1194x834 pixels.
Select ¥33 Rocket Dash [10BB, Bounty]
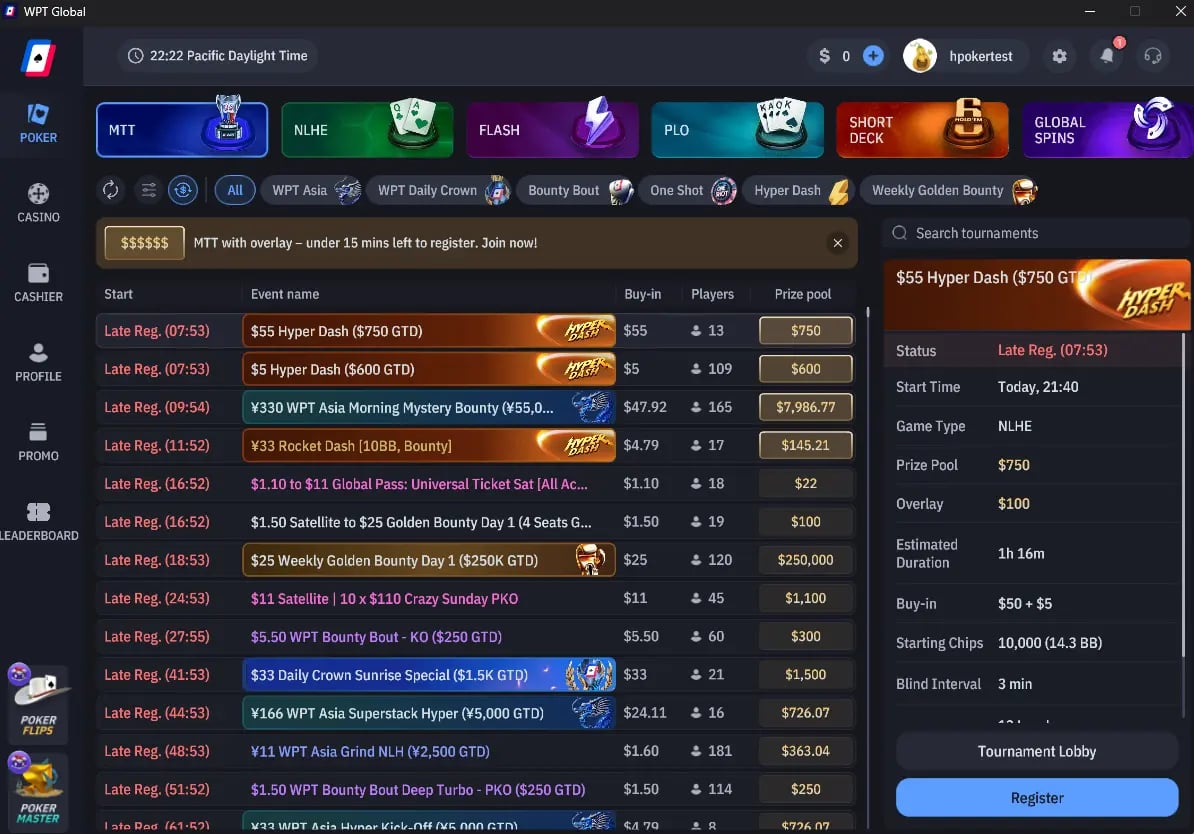pos(475,445)
